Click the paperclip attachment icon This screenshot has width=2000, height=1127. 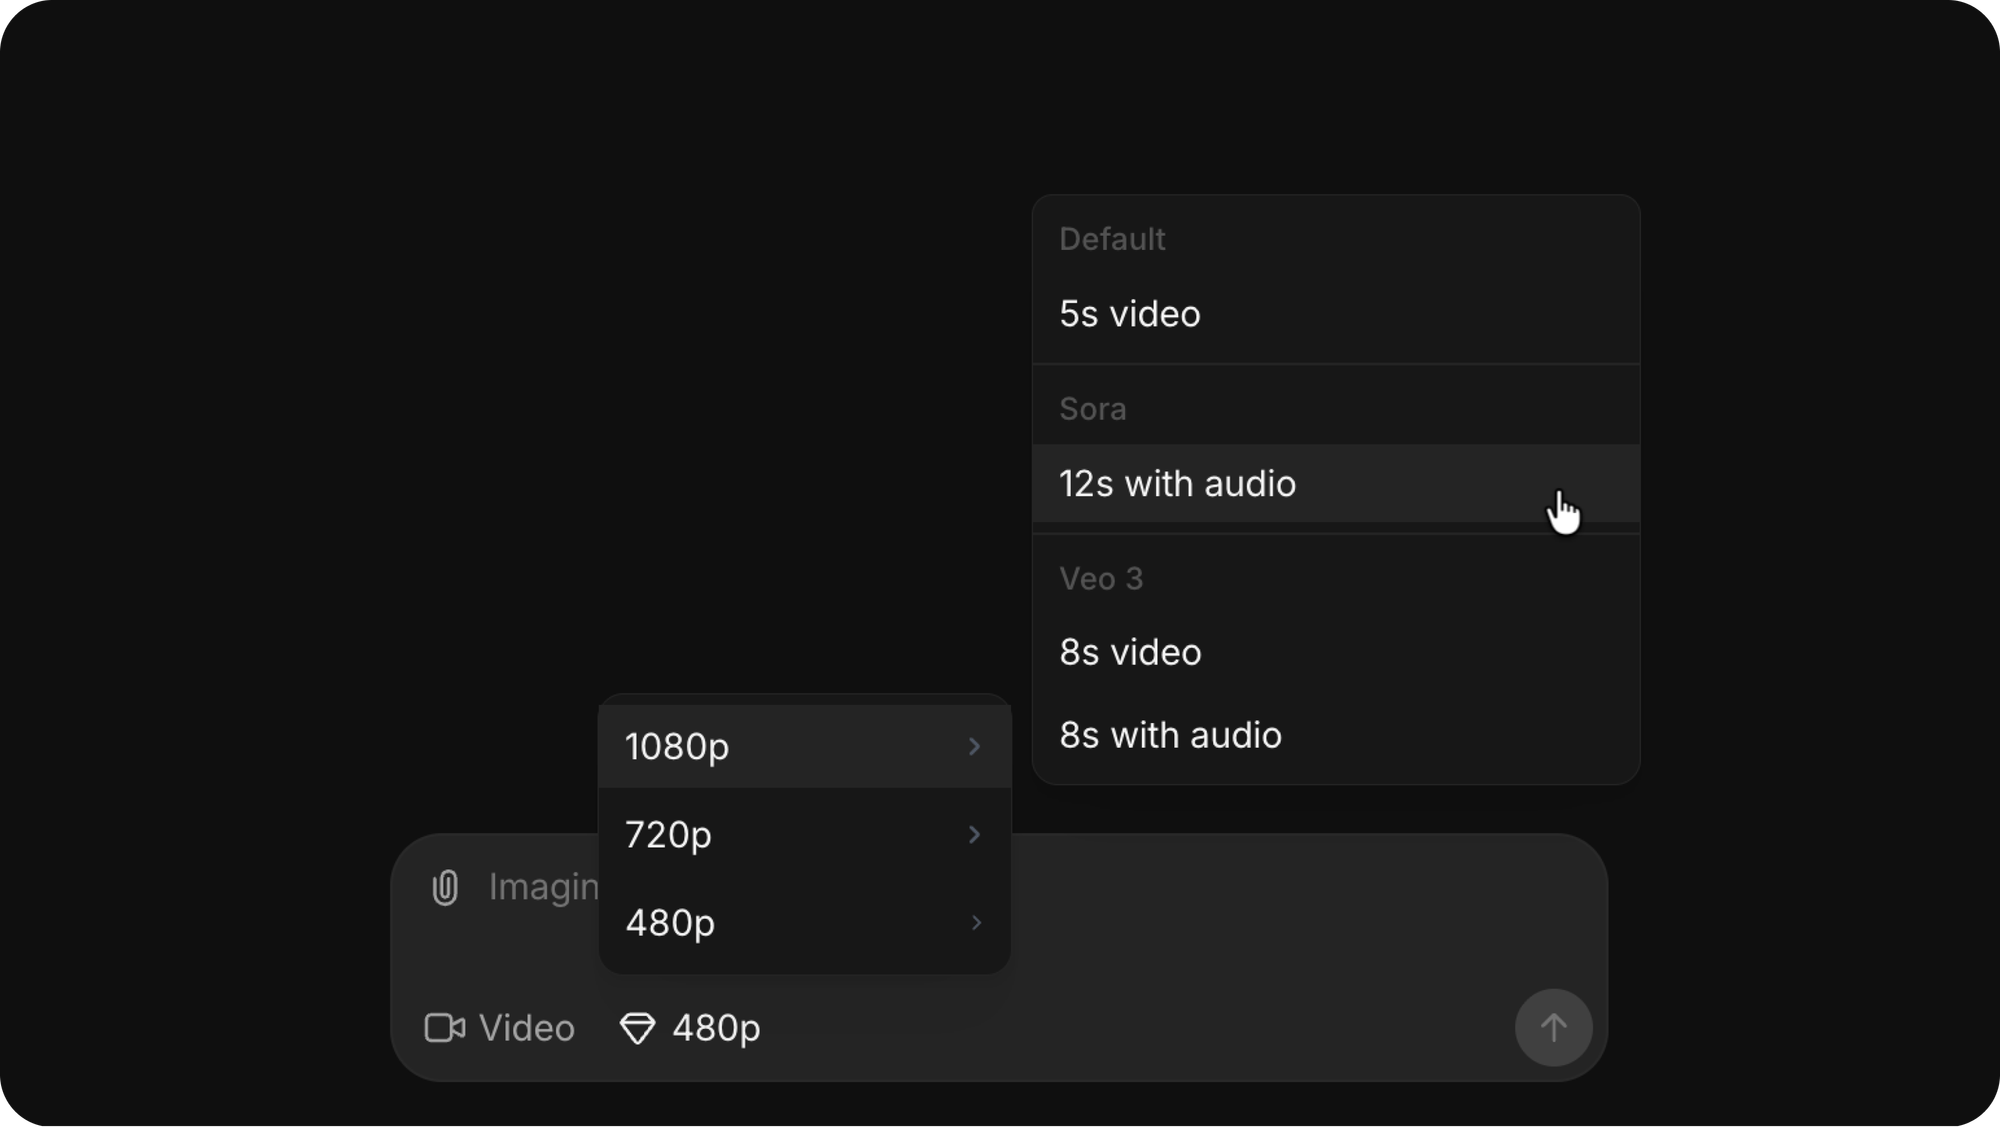point(445,887)
